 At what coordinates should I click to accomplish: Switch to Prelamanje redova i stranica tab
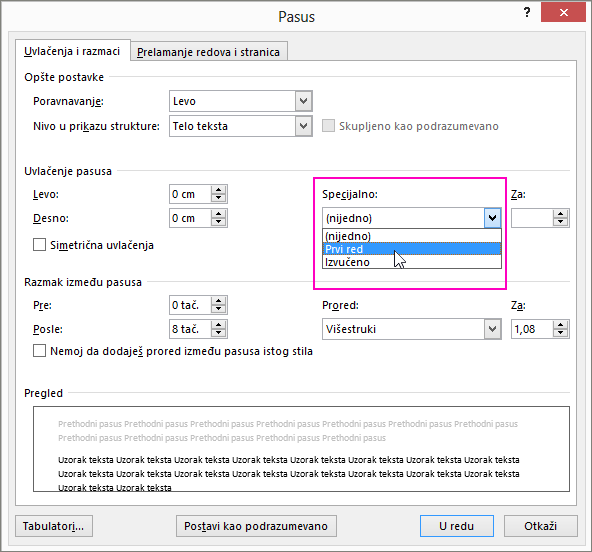(x=208, y=52)
